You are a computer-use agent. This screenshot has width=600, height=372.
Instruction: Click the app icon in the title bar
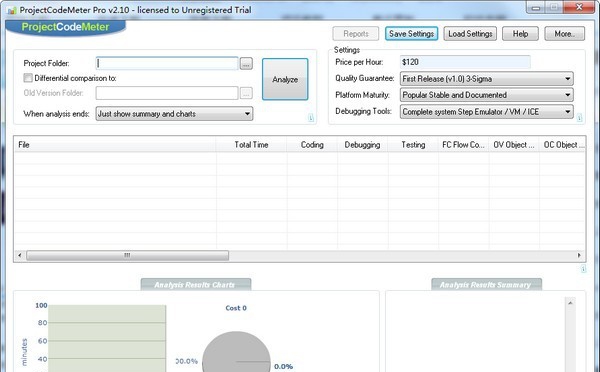pos(11,10)
